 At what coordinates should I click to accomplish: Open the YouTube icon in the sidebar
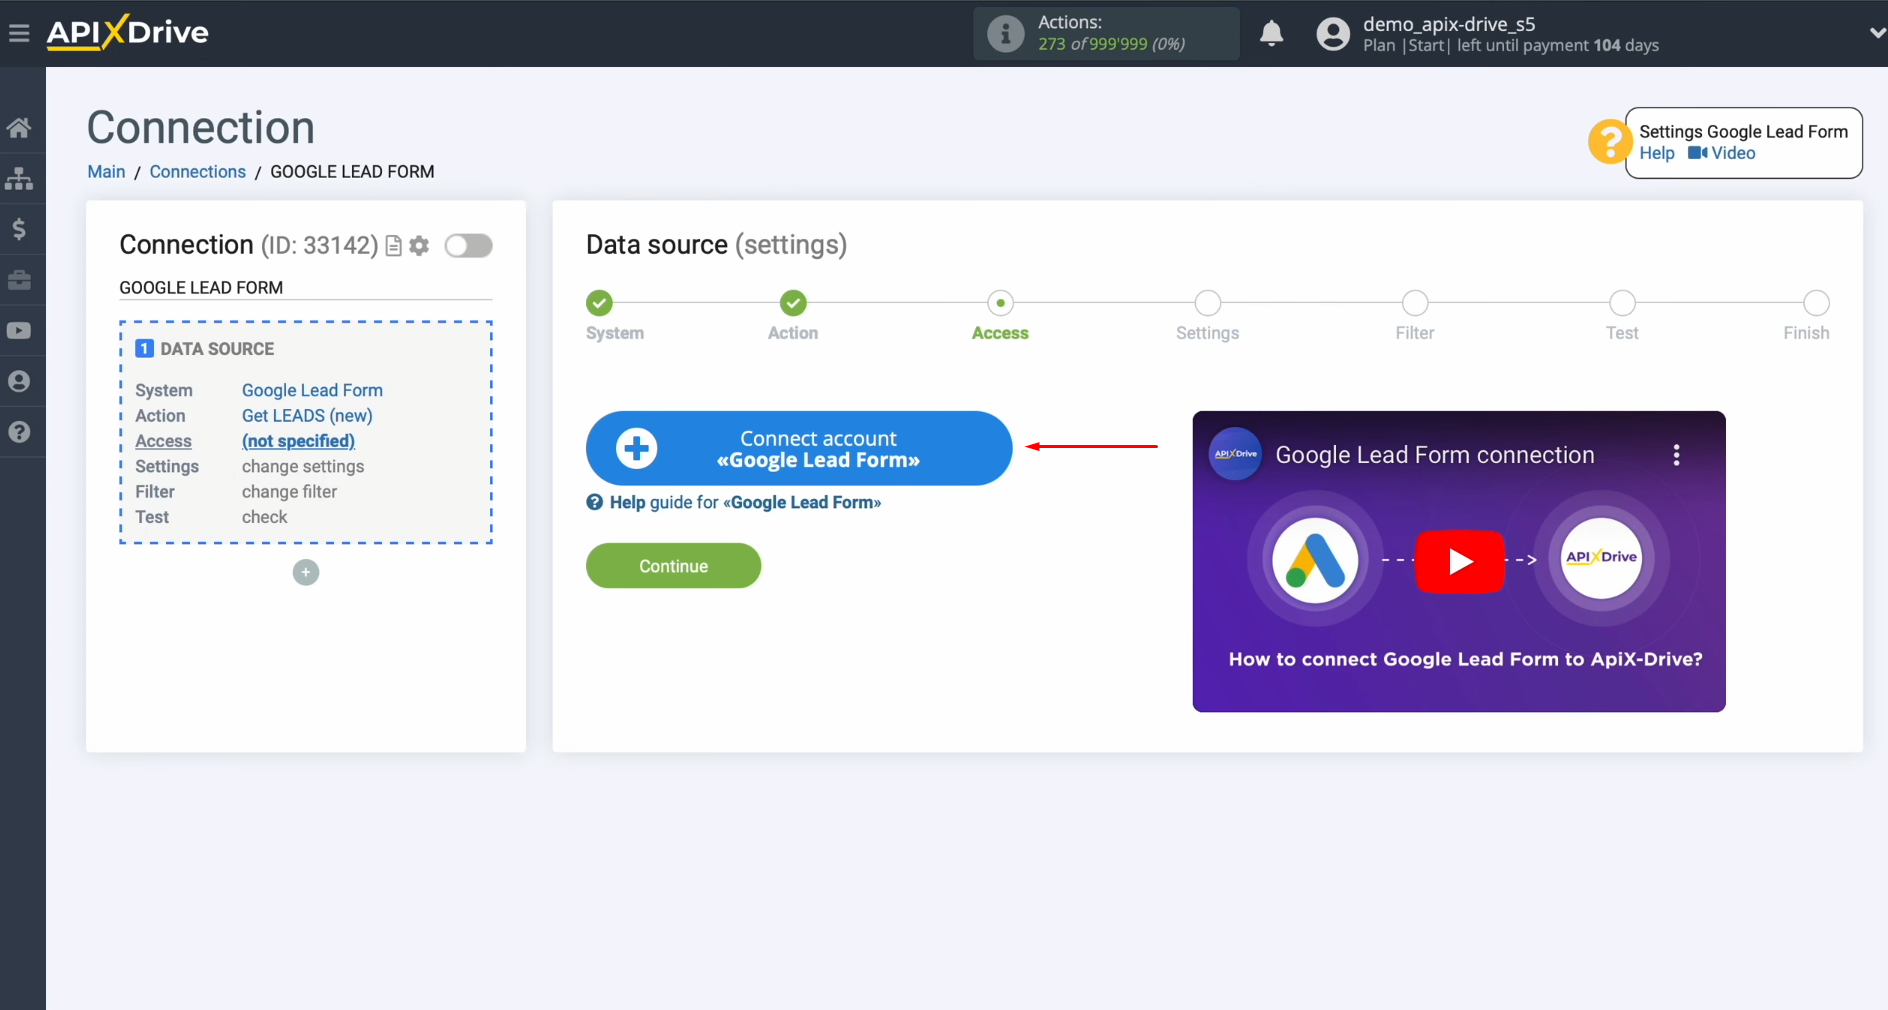pyautogui.click(x=20, y=330)
